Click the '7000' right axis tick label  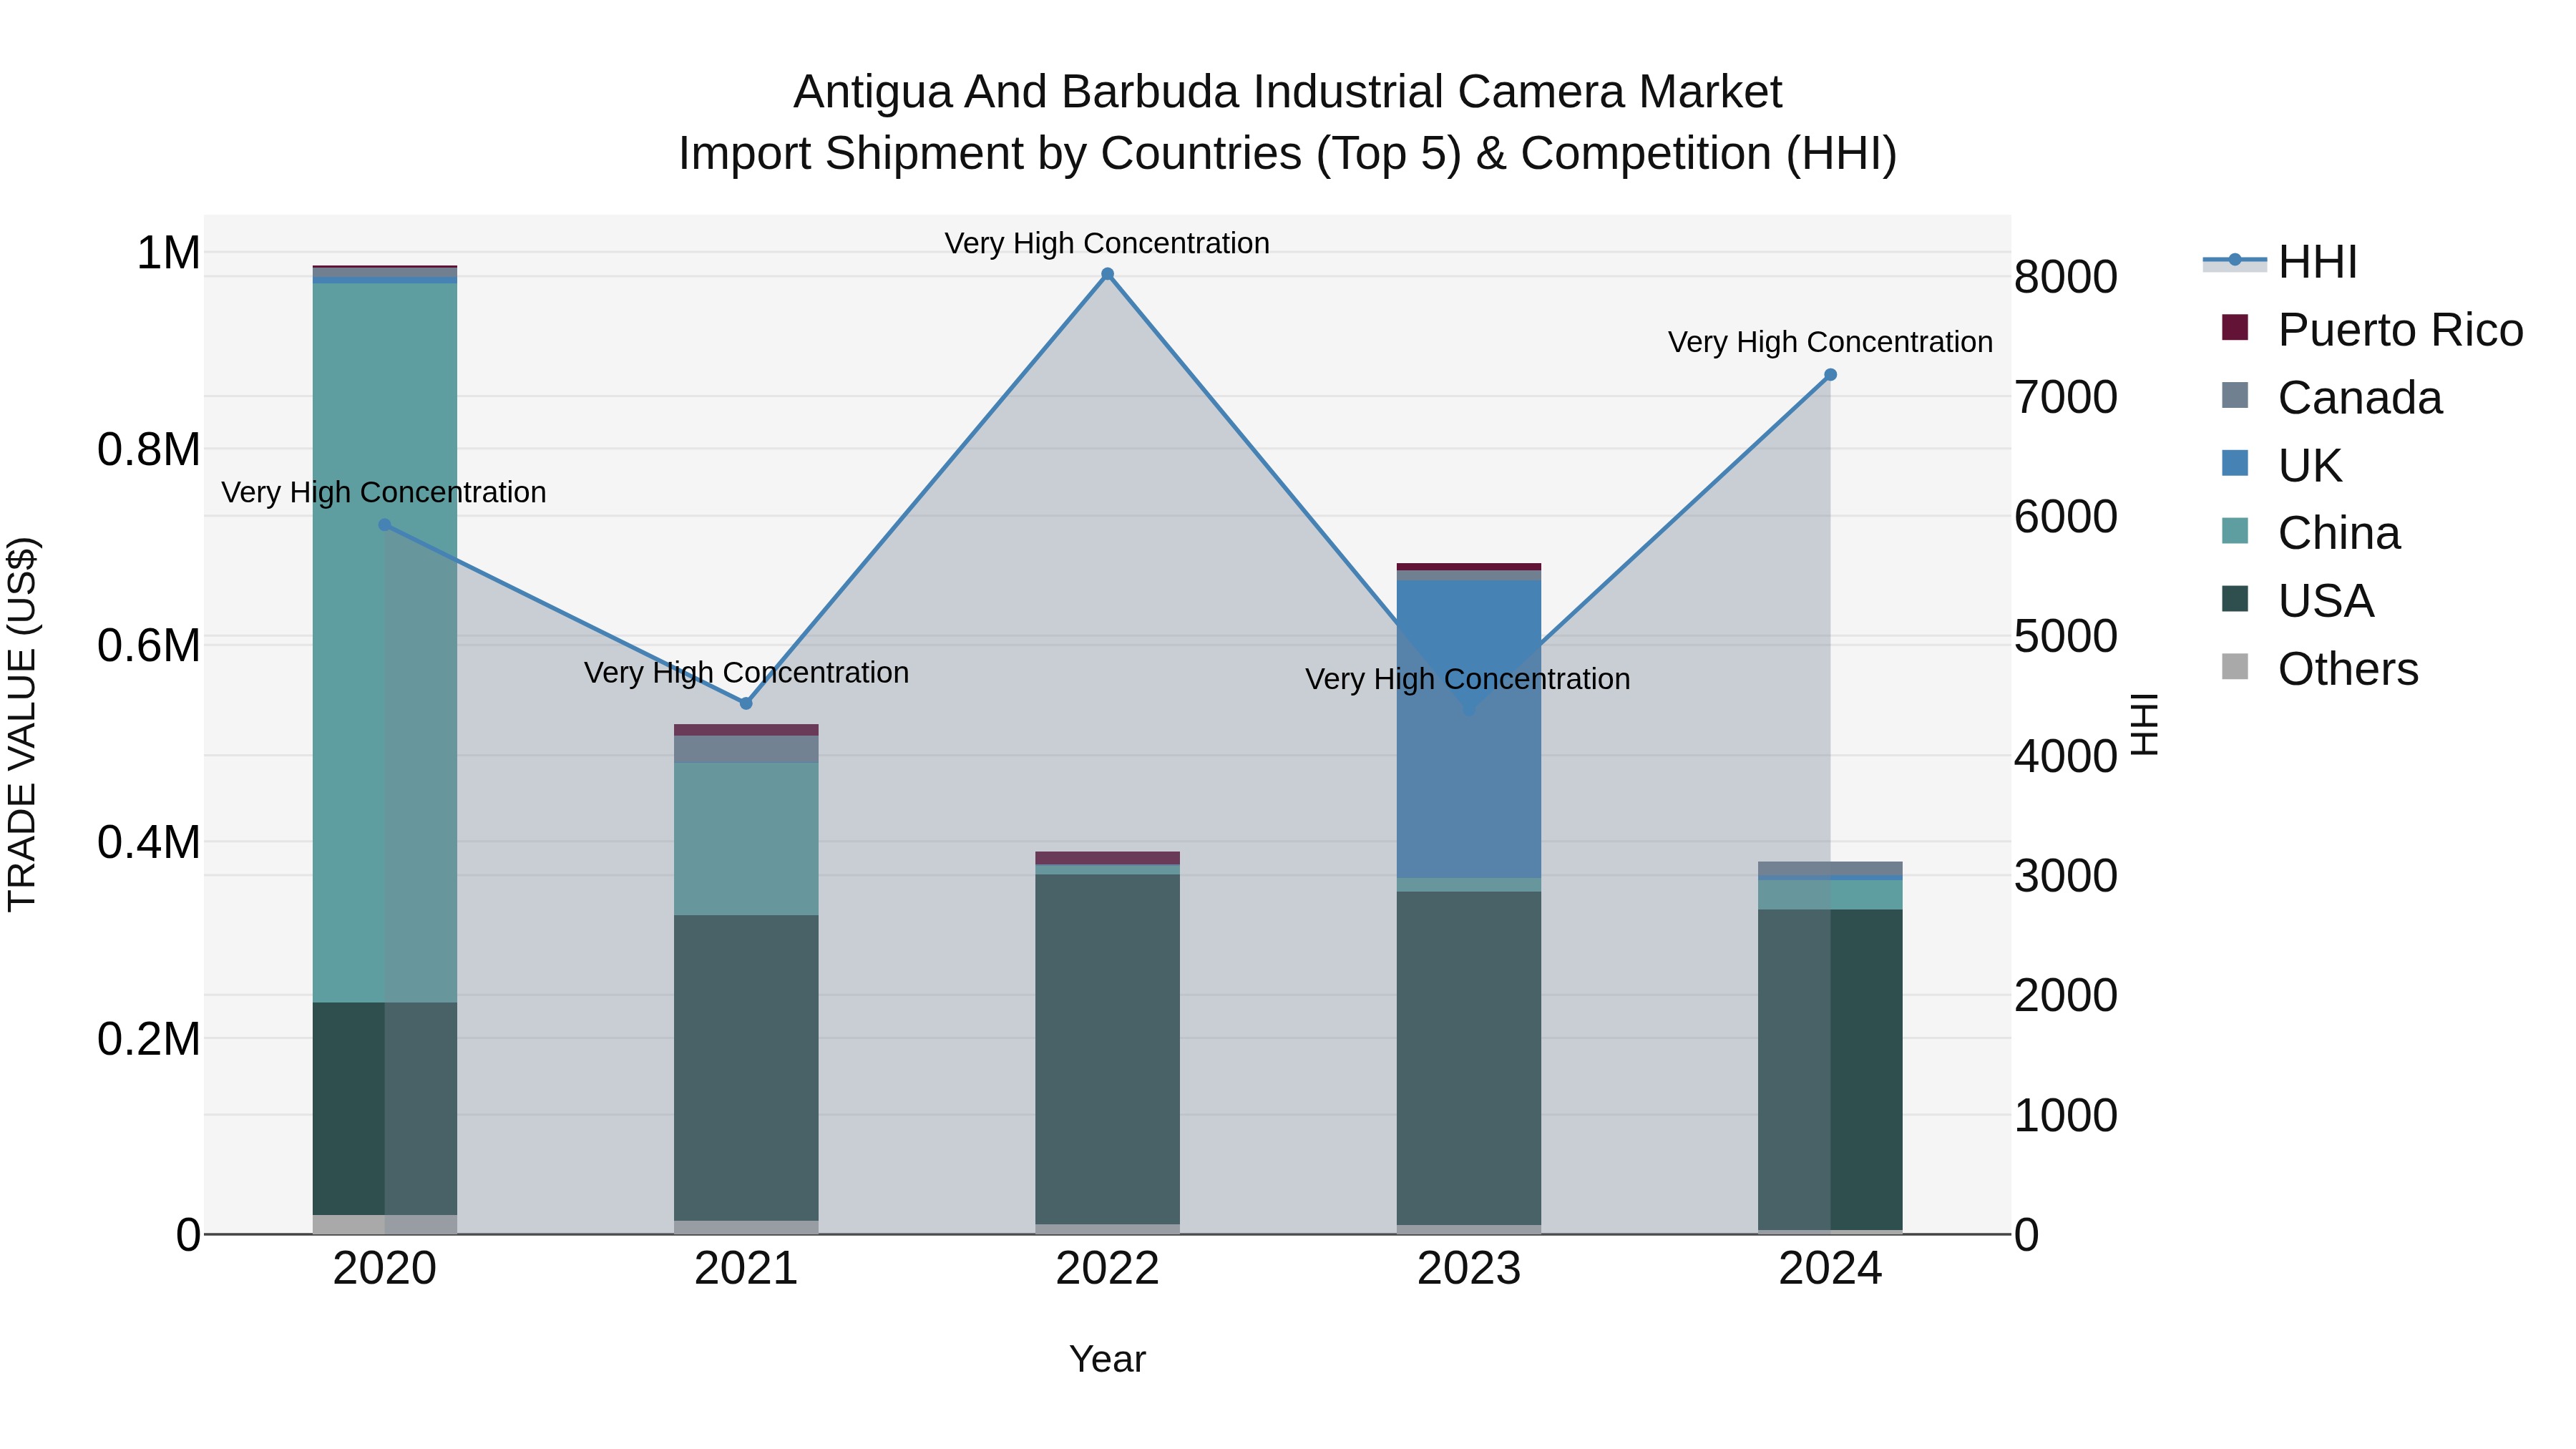click(2066, 397)
